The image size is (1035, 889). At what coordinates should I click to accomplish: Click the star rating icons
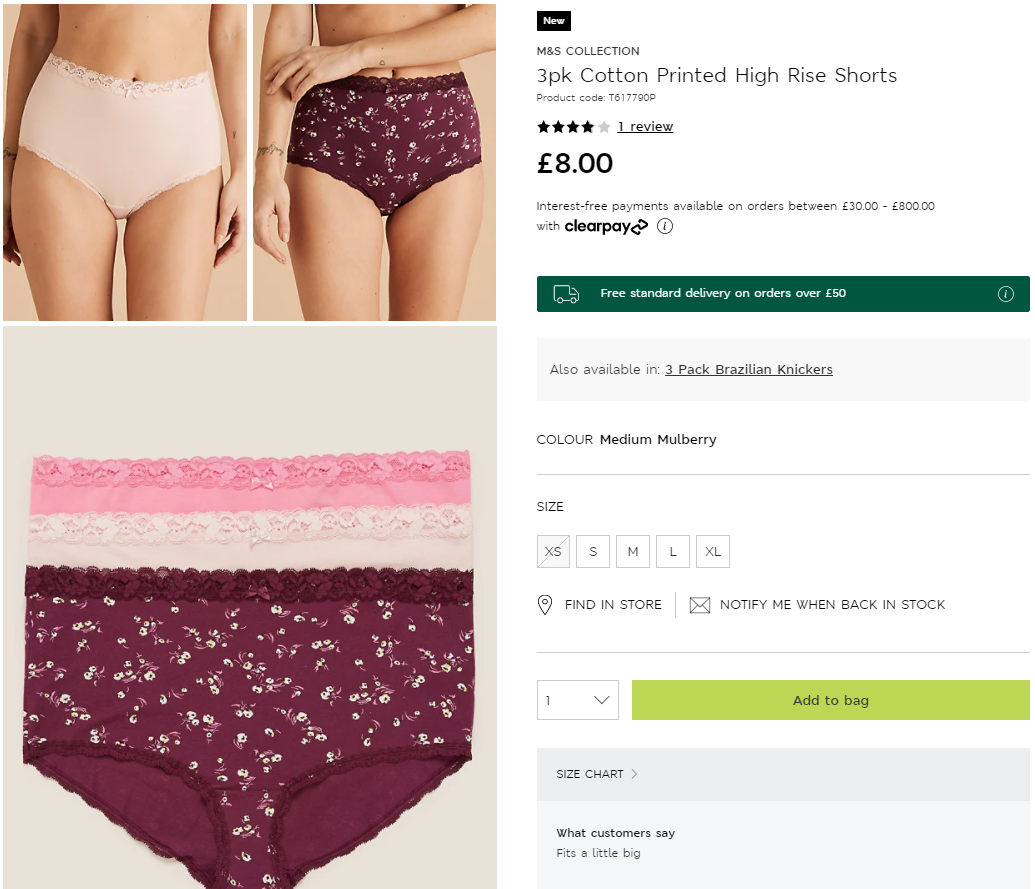click(x=573, y=127)
